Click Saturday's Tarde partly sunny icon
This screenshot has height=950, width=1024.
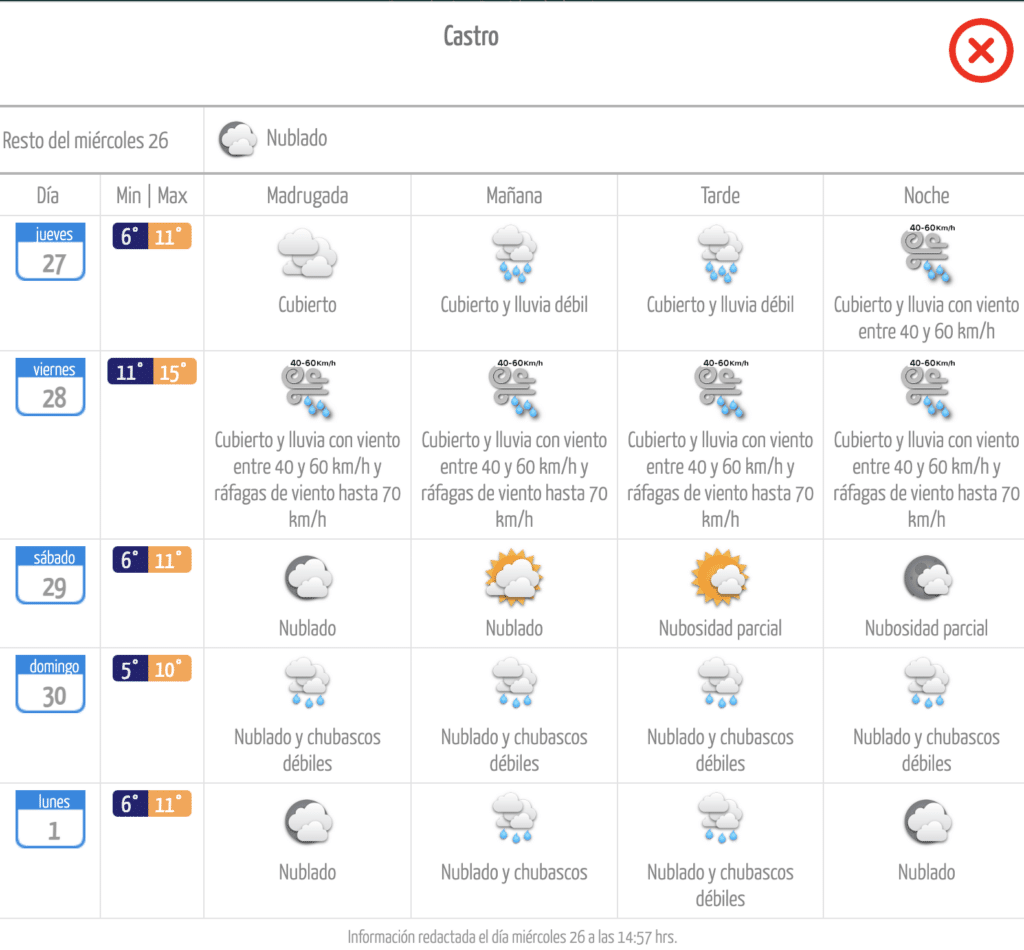(720, 578)
